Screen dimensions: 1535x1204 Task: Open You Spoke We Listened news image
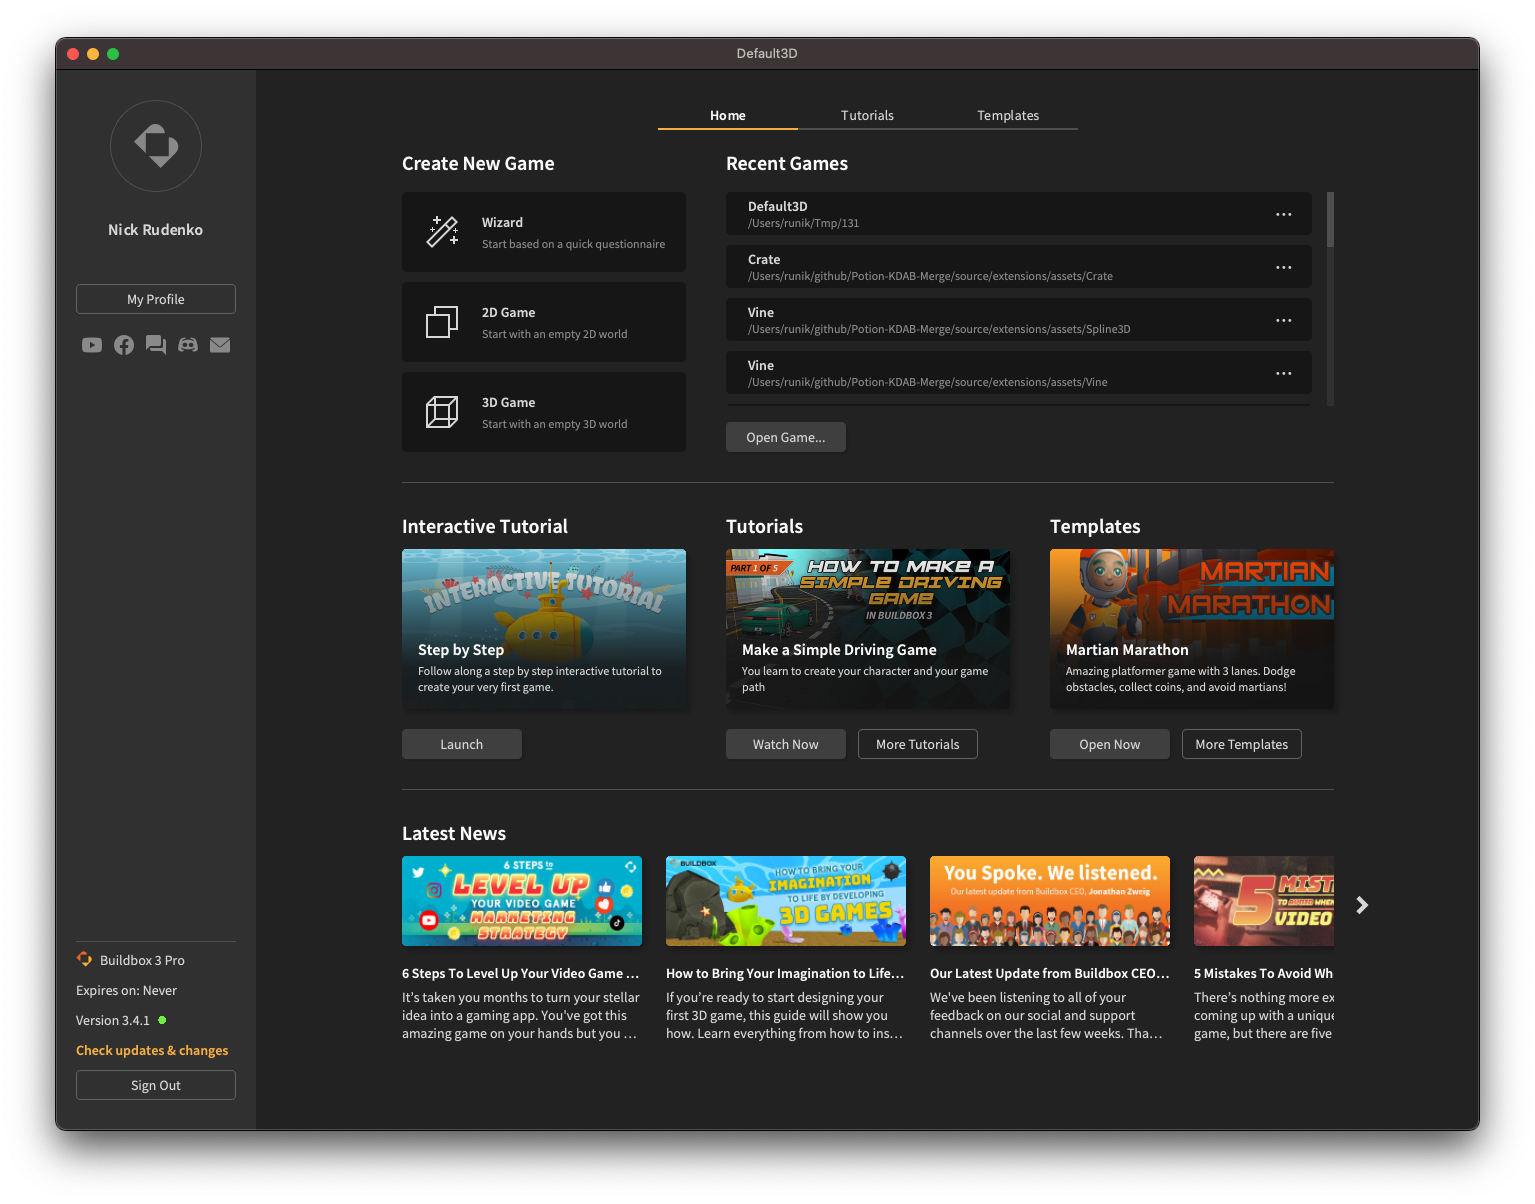coord(1050,901)
